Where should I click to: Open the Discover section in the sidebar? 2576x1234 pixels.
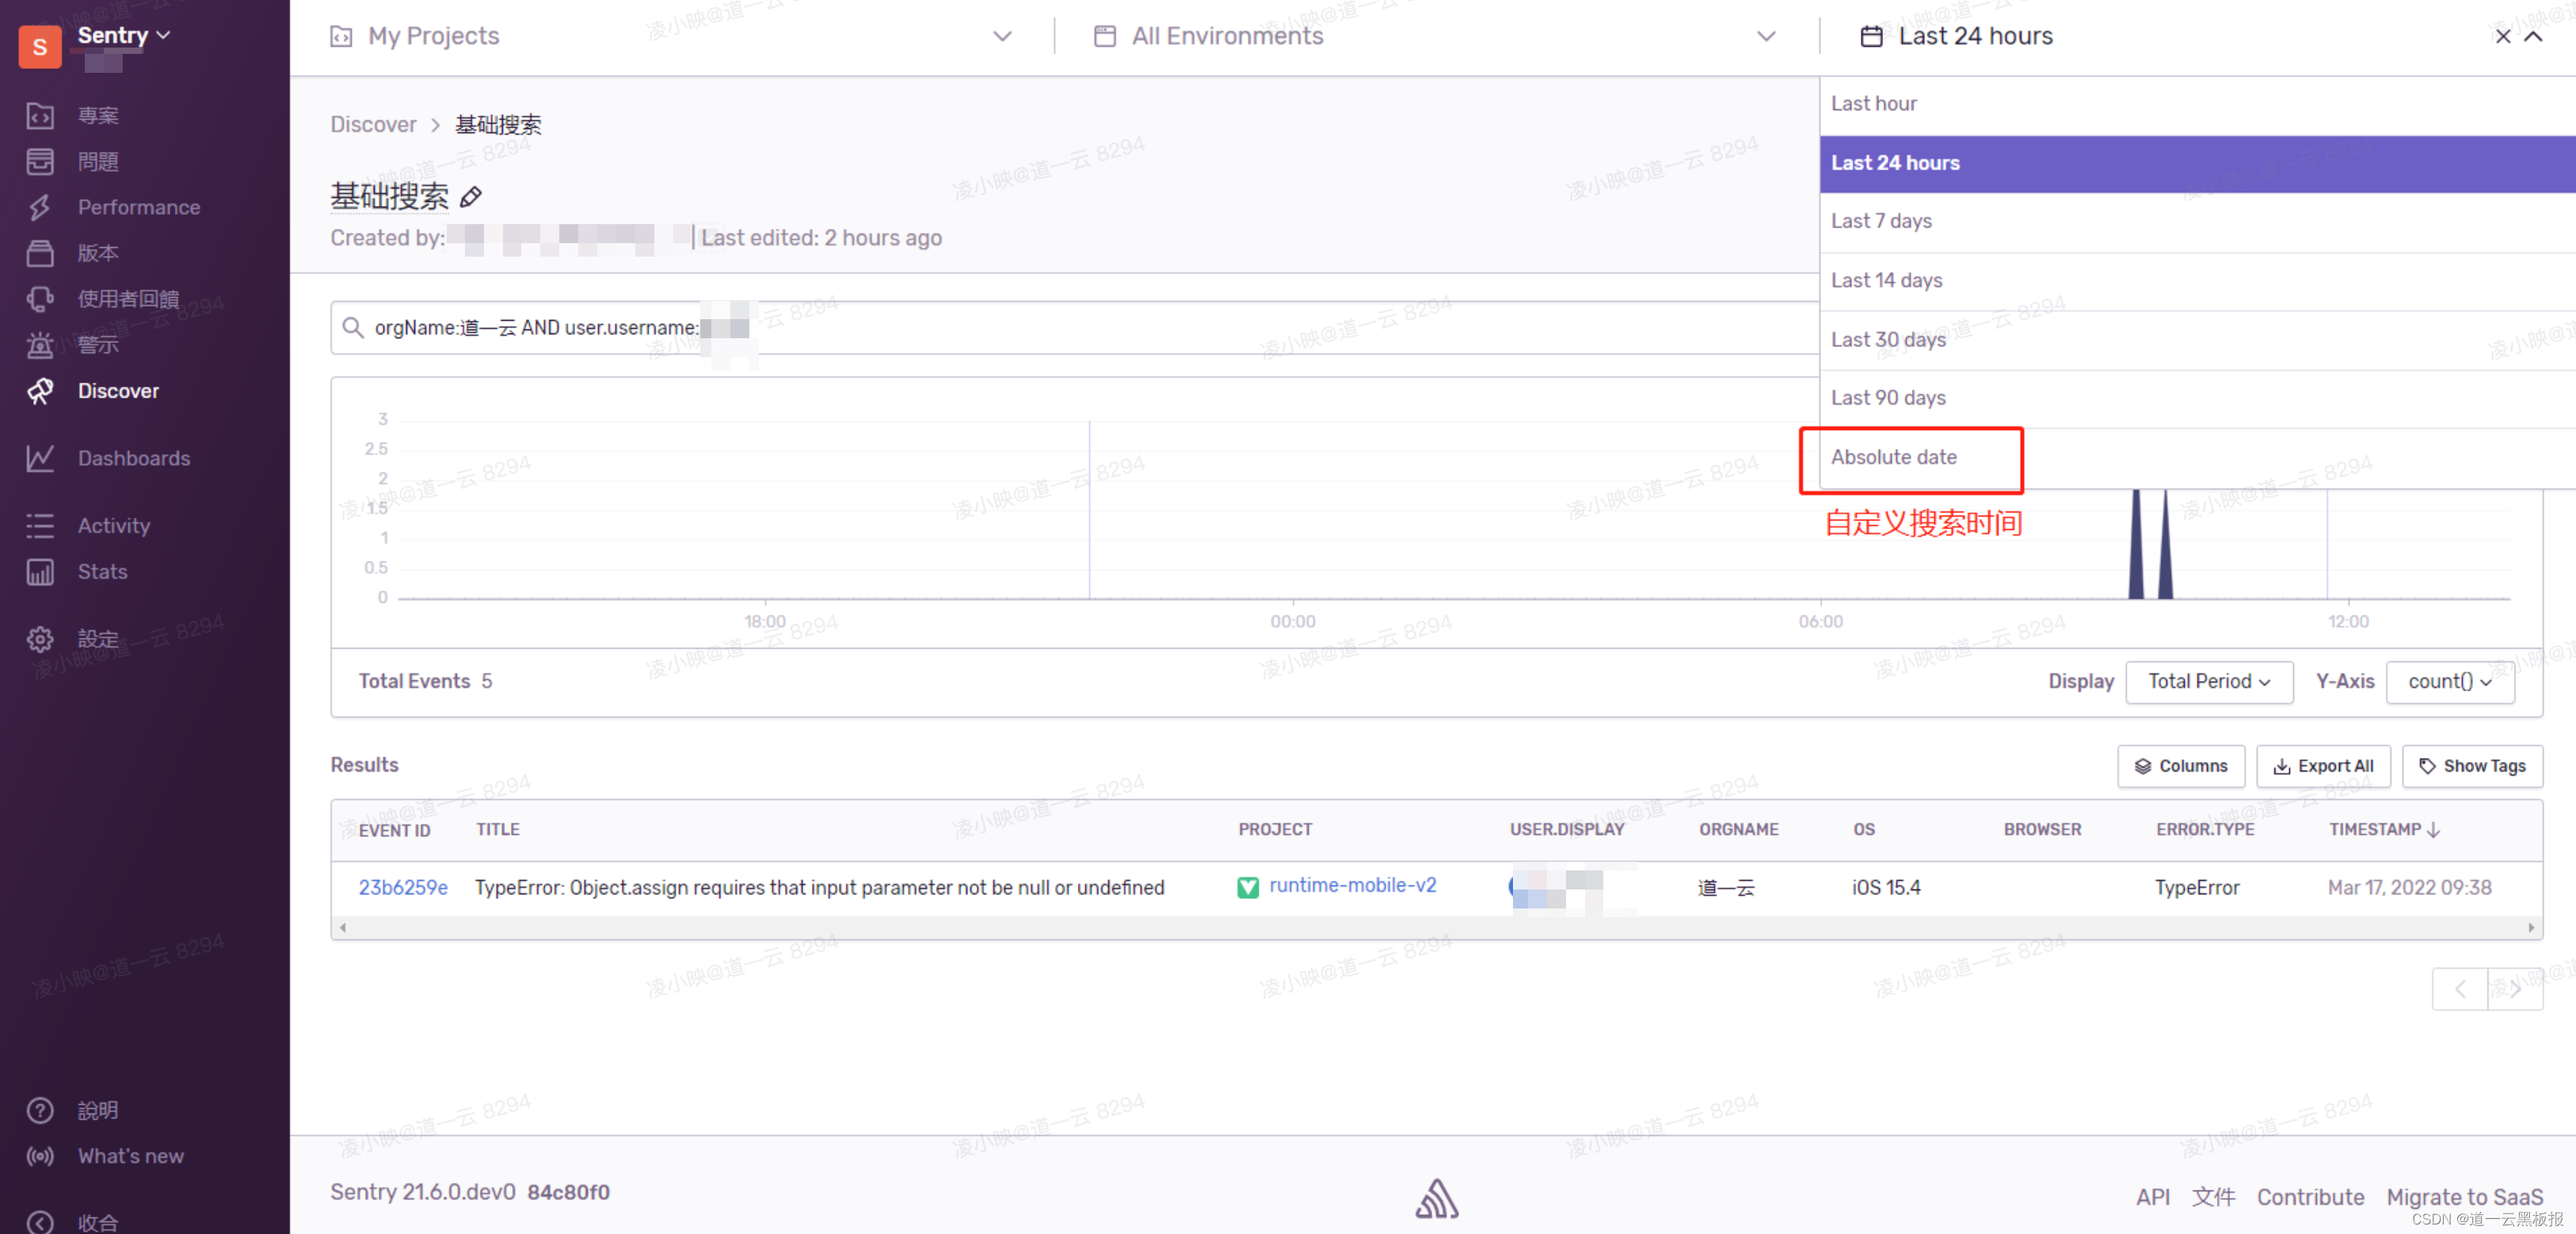[117, 391]
